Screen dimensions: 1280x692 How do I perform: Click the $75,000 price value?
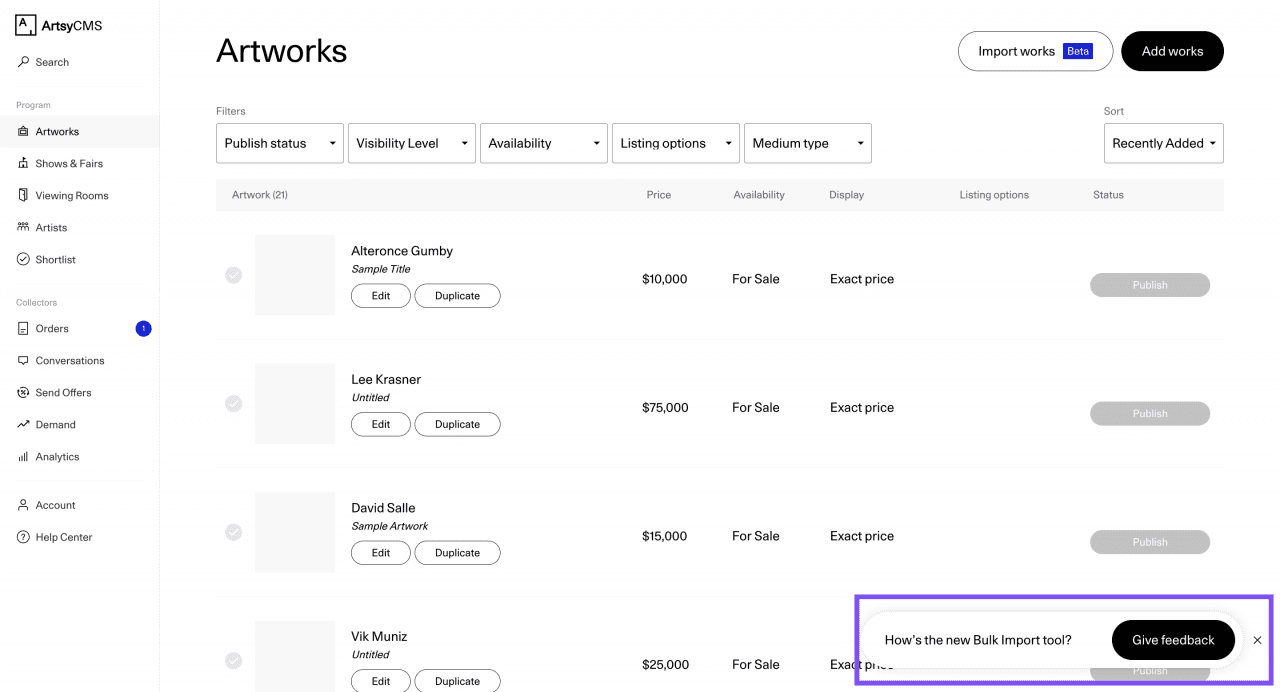(665, 407)
